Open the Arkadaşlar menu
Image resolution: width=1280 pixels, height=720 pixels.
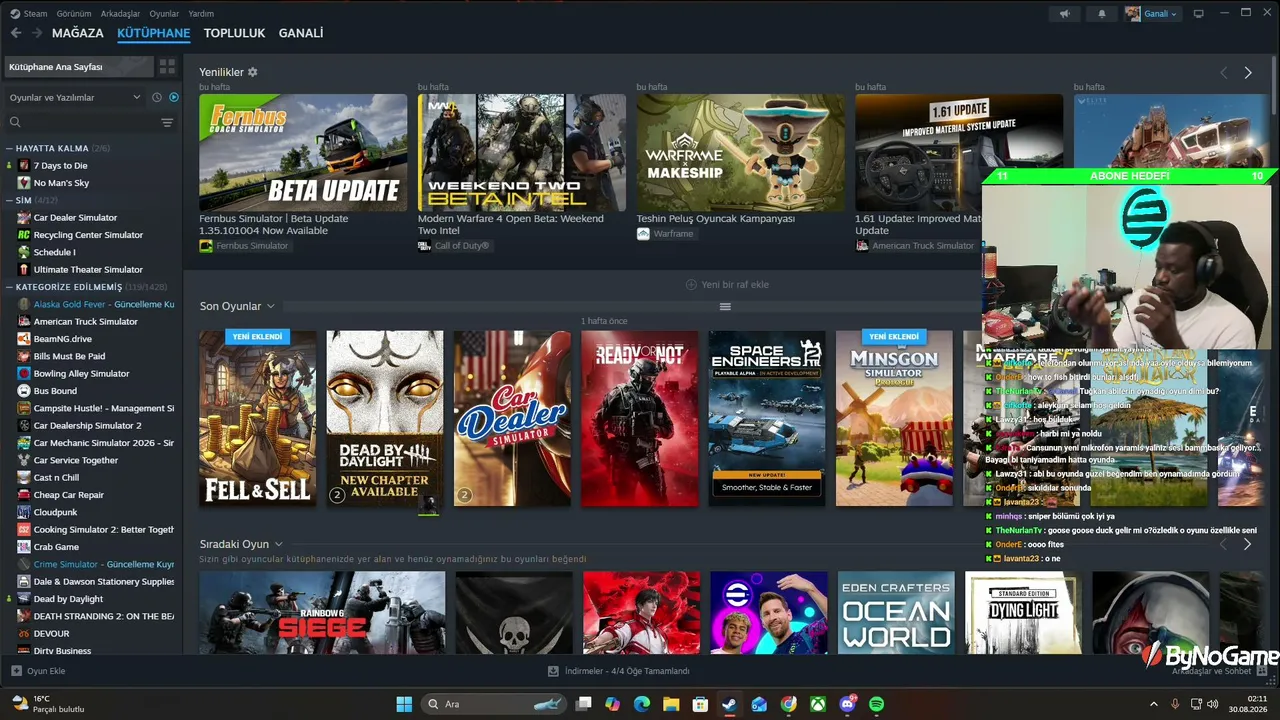click(121, 14)
